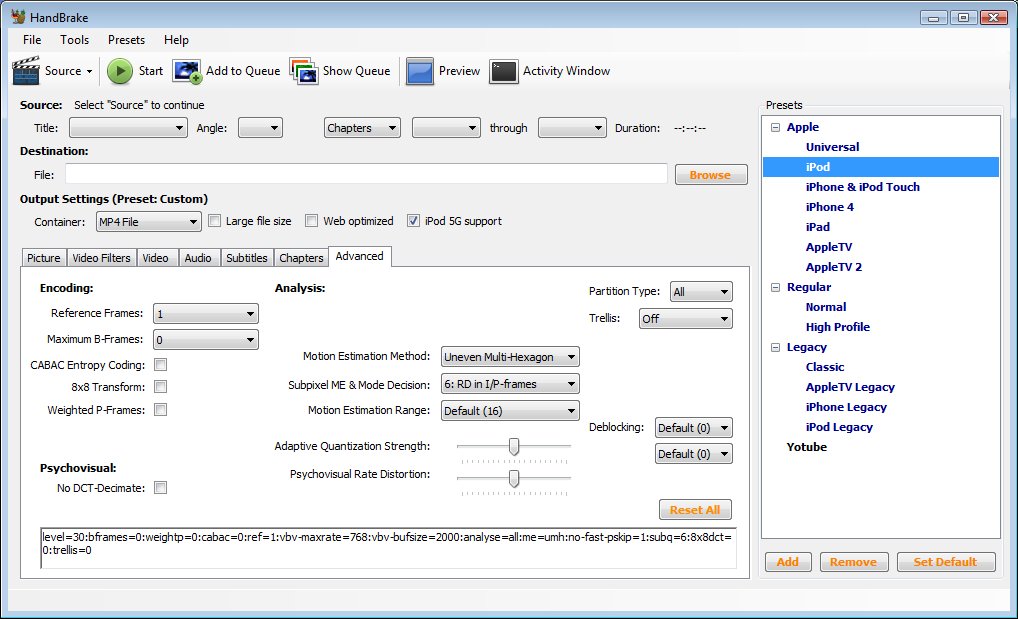Click the Browse button
1018x619 pixels.
click(x=711, y=175)
